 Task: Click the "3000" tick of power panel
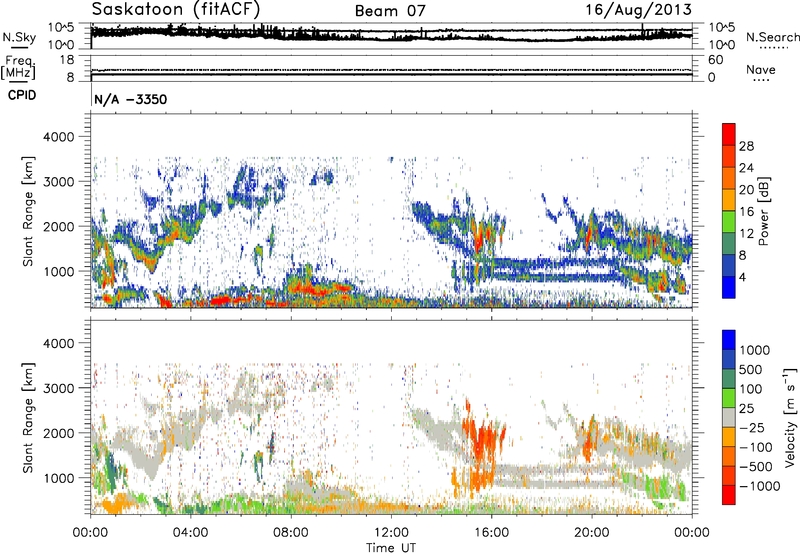click(58, 182)
